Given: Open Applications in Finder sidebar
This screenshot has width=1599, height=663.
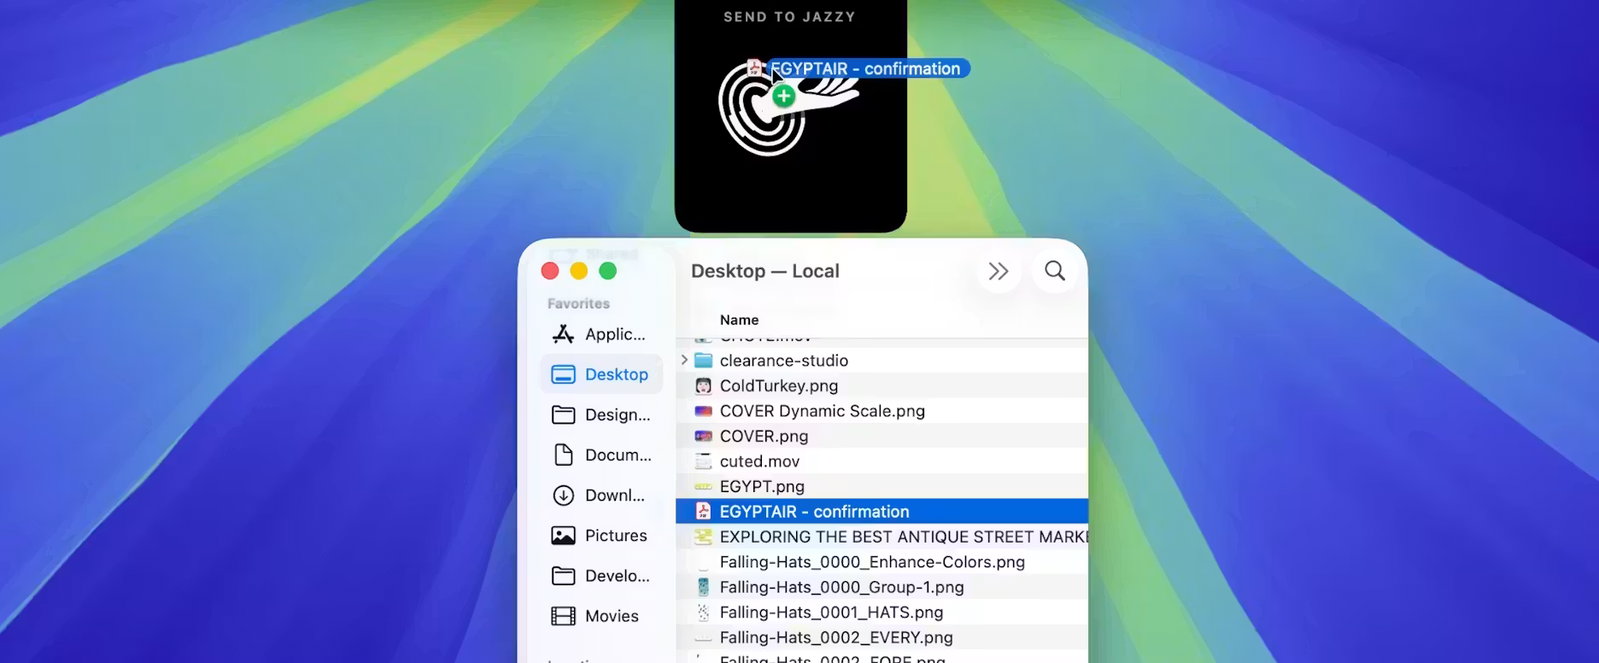Looking at the screenshot, I should 600,334.
